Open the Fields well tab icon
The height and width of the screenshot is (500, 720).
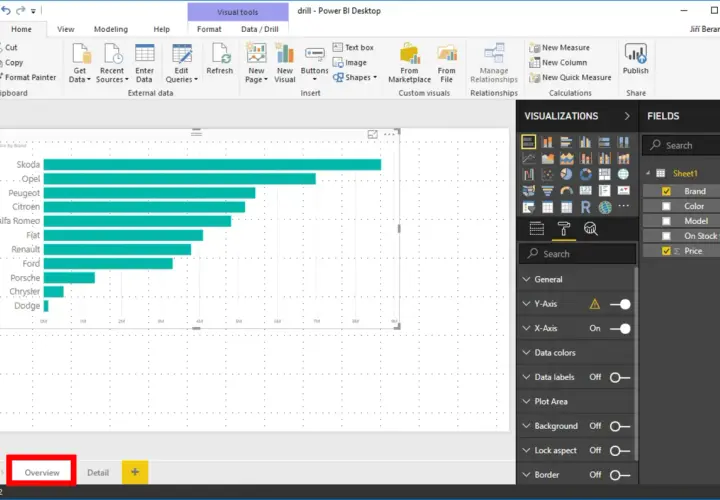click(x=537, y=228)
